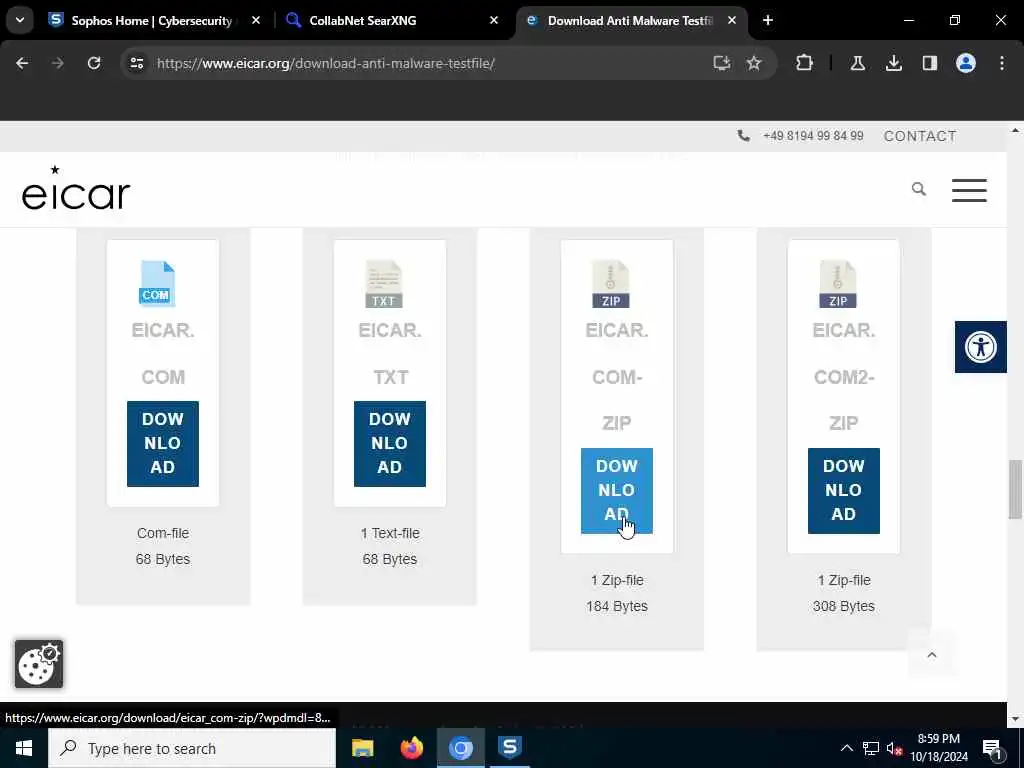The height and width of the screenshot is (768, 1024).
Task: Open Sophos from the taskbar
Action: coord(509,748)
